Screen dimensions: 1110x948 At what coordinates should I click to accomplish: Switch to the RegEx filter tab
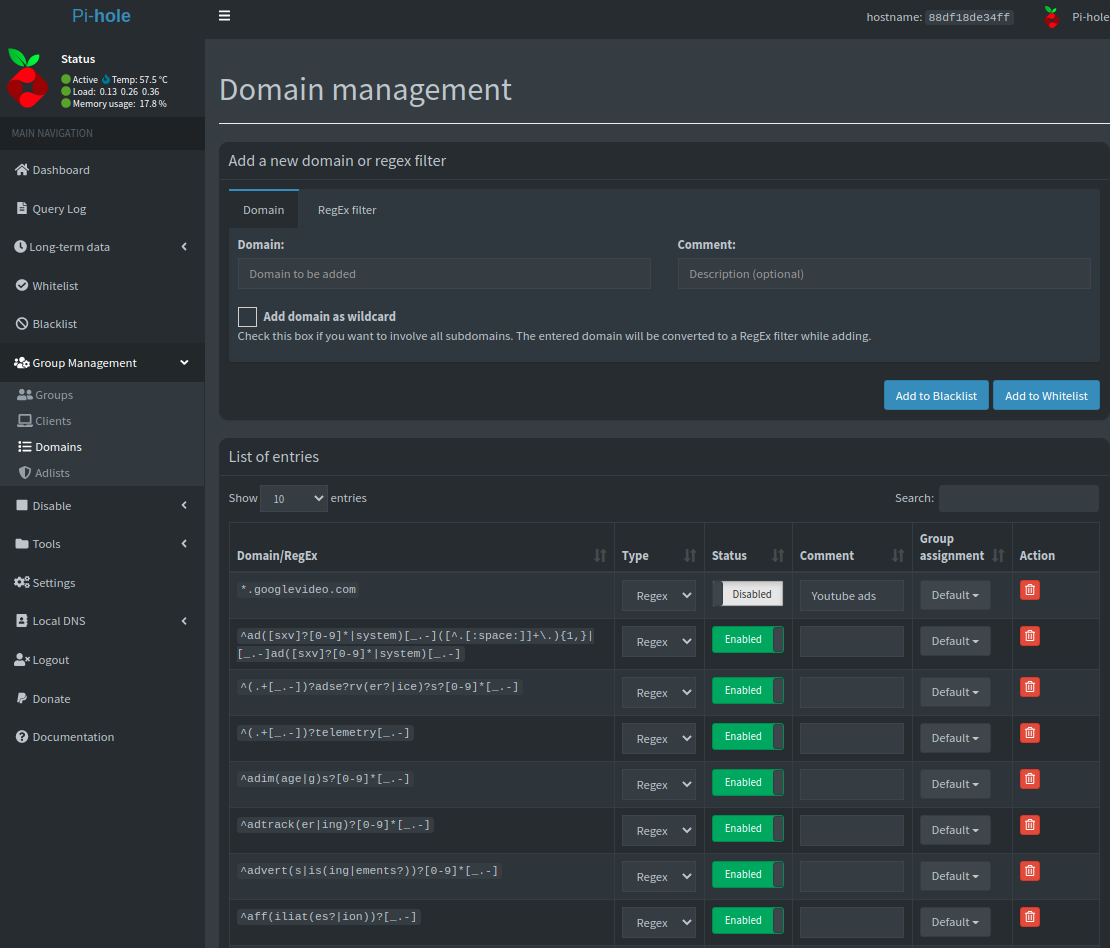(347, 210)
